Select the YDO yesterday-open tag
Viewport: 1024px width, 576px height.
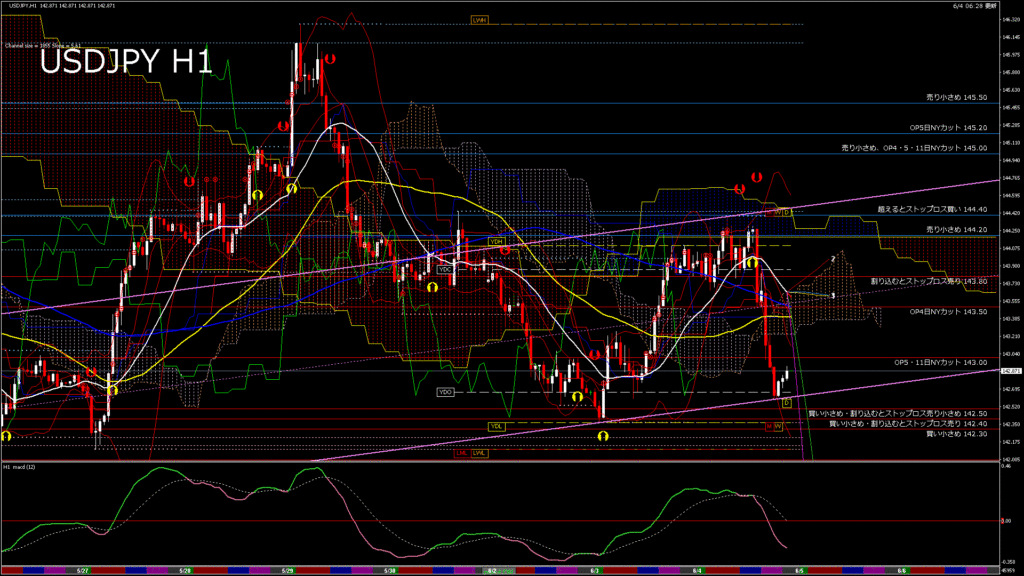[445, 392]
